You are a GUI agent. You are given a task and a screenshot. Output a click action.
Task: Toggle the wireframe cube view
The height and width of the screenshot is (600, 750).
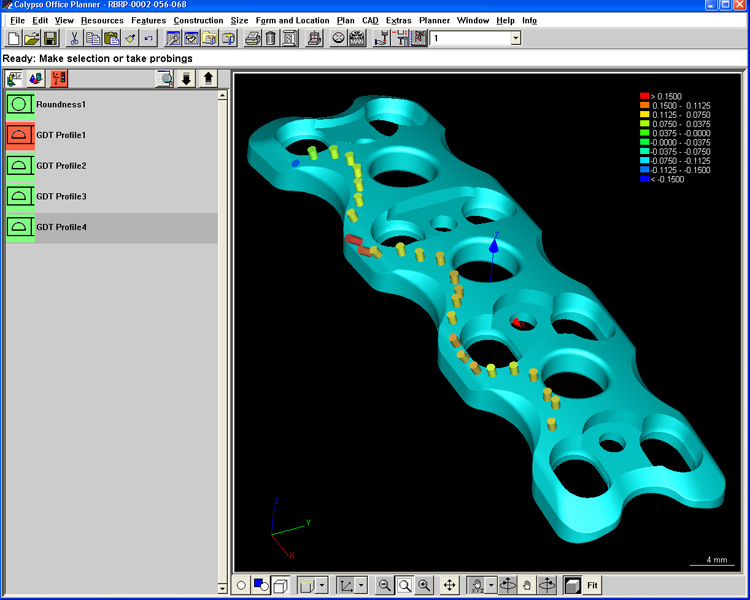(281, 585)
